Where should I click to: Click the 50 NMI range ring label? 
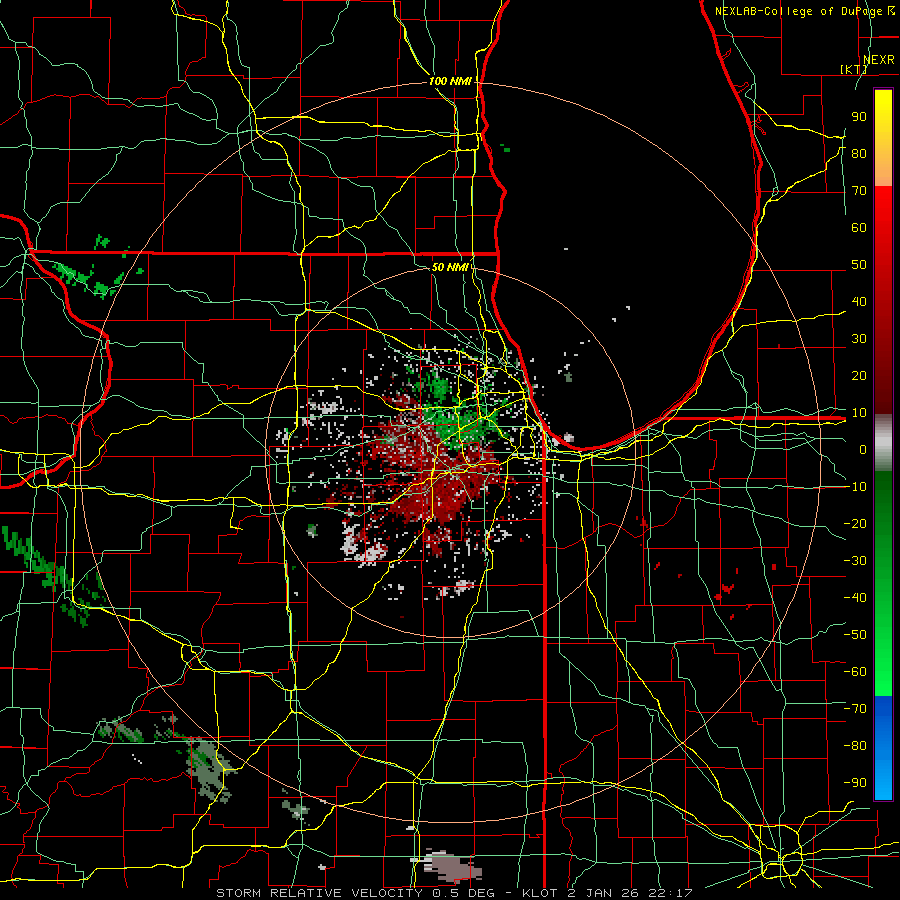(x=450, y=267)
